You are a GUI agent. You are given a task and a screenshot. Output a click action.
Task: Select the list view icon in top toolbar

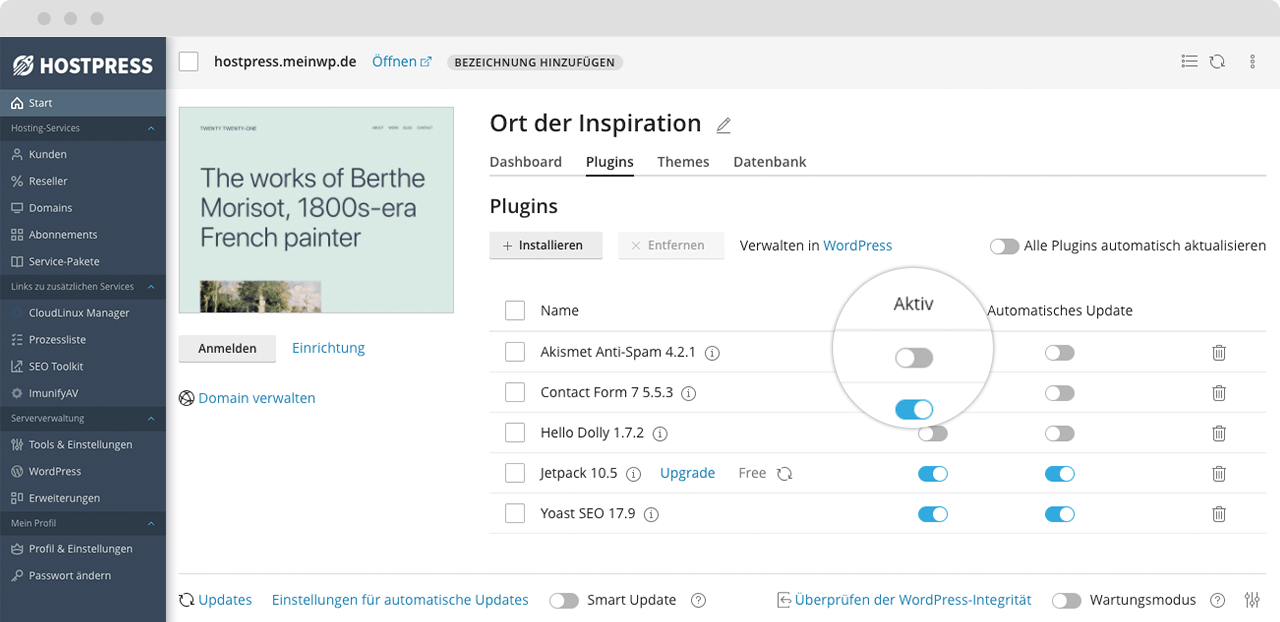coord(1189,61)
